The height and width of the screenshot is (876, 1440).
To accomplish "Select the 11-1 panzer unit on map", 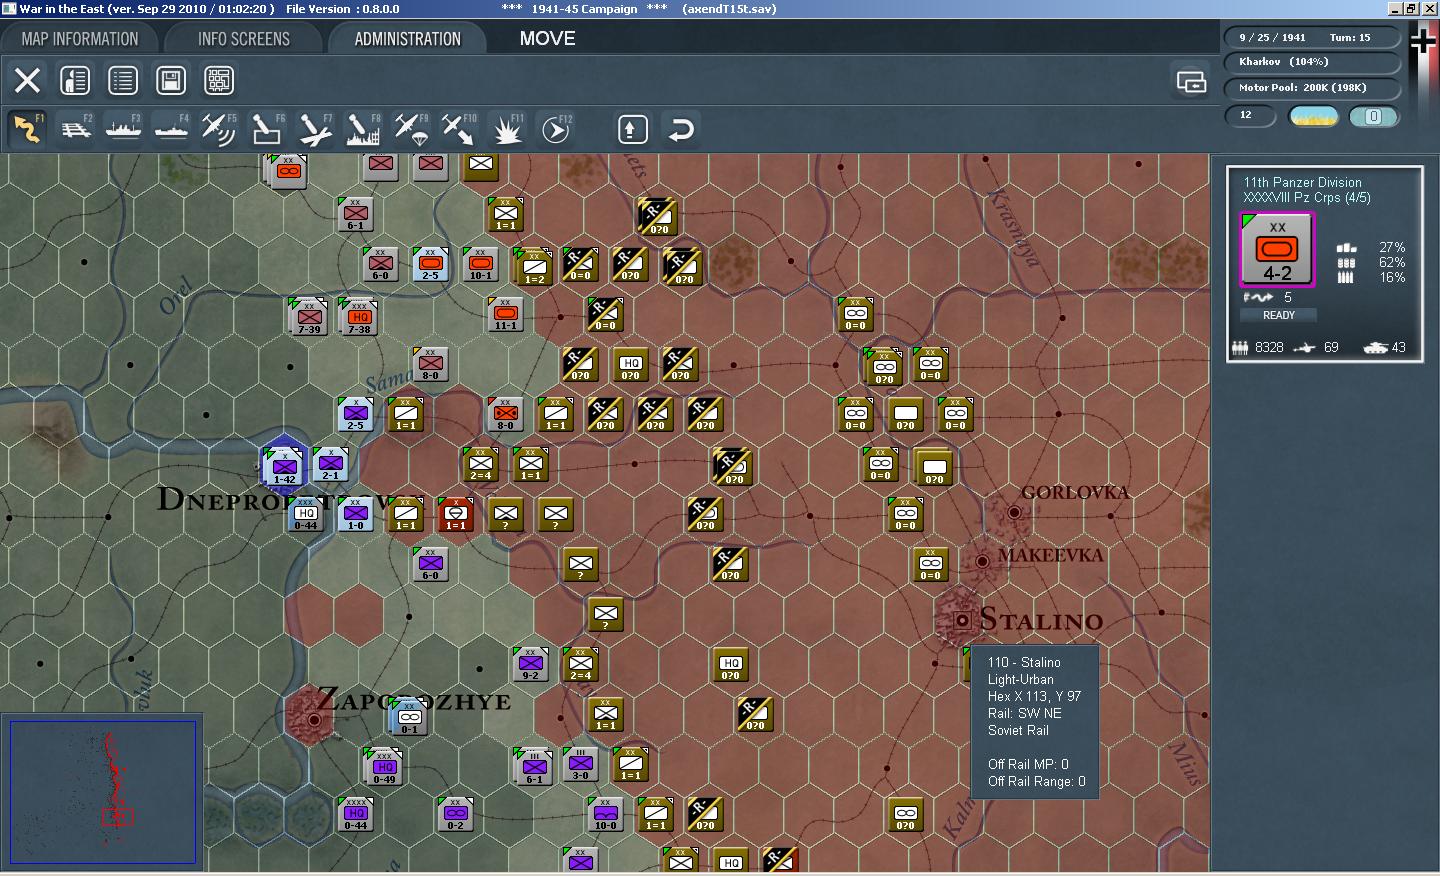I will tap(505, 315).
